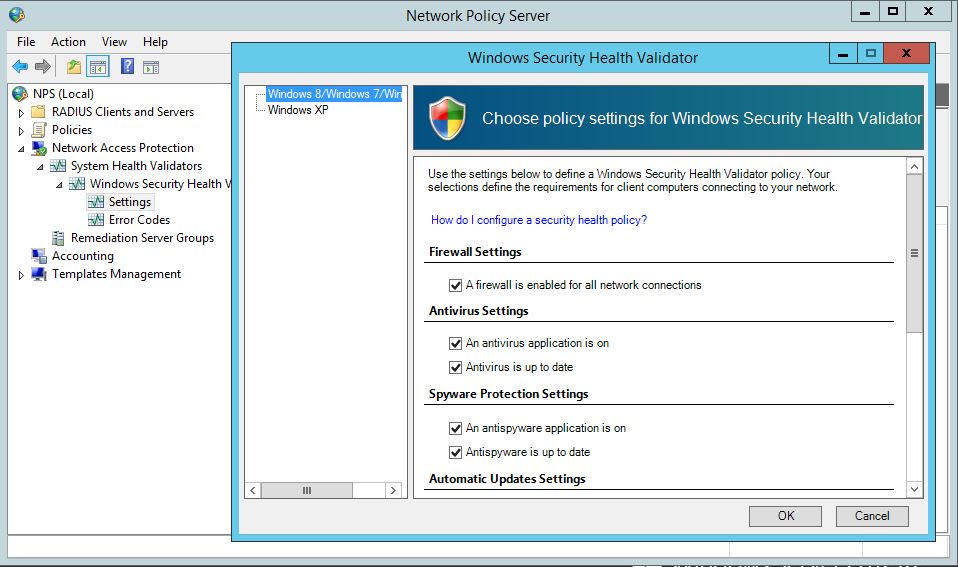Toggle the Show/Hide Action Pane icon
Image resolution: width=958 pixels, height=567 pixels.
pyautogui.click(x=151, y=67)
